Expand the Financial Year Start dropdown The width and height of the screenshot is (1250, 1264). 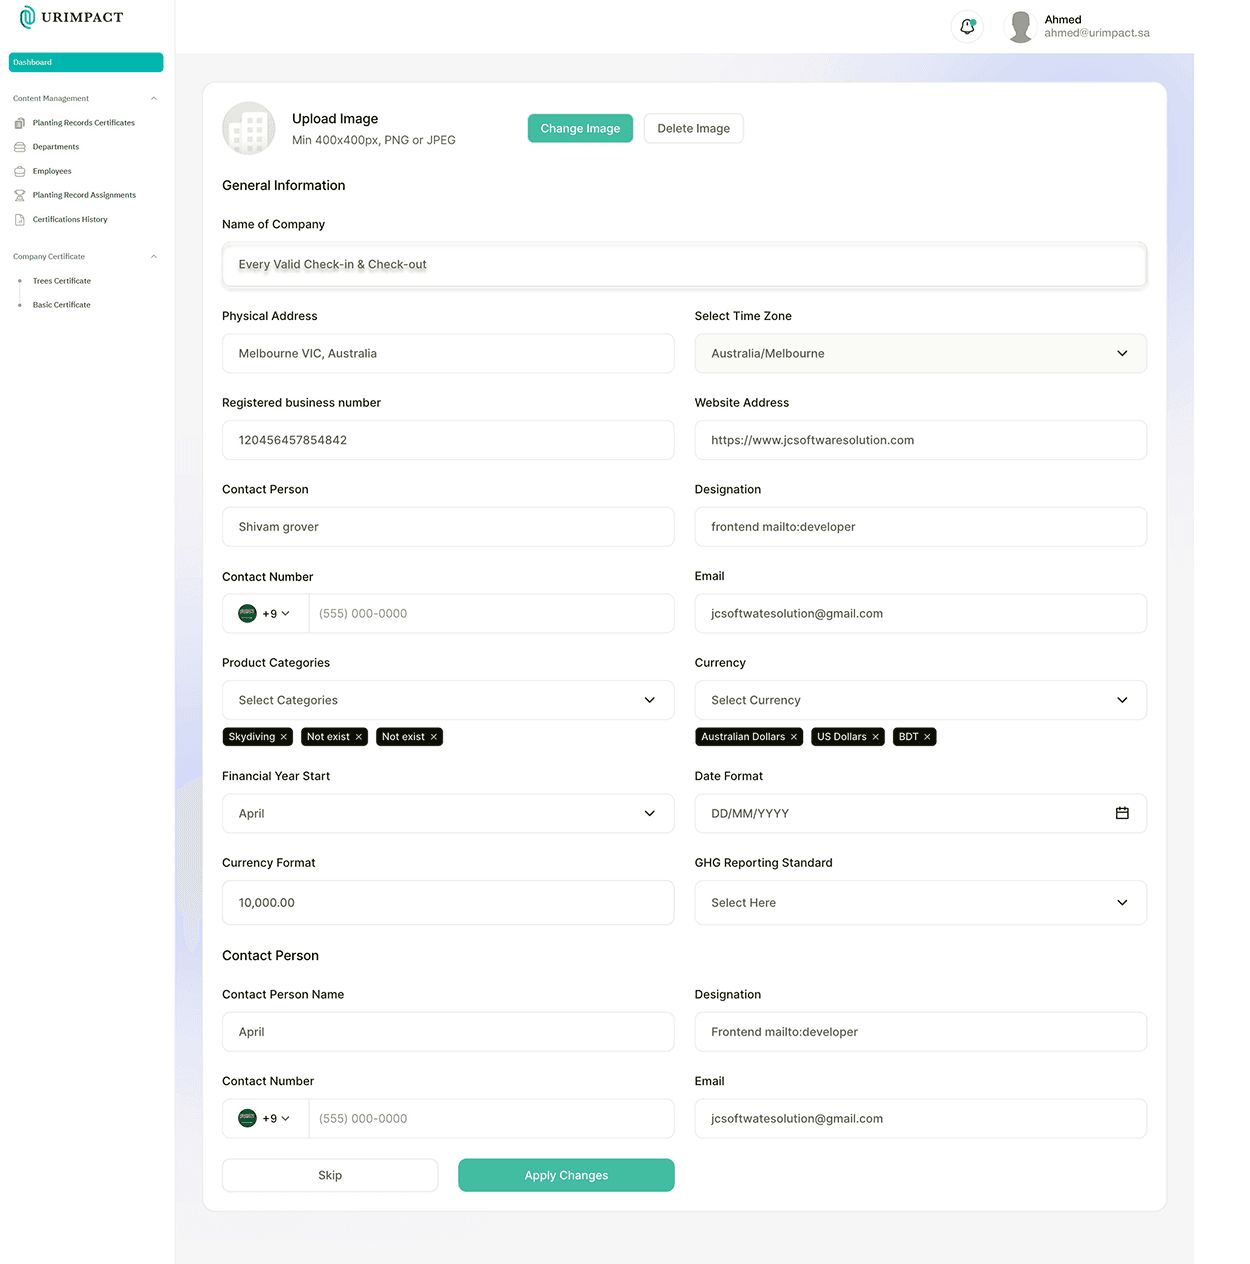tap(447, 814)
